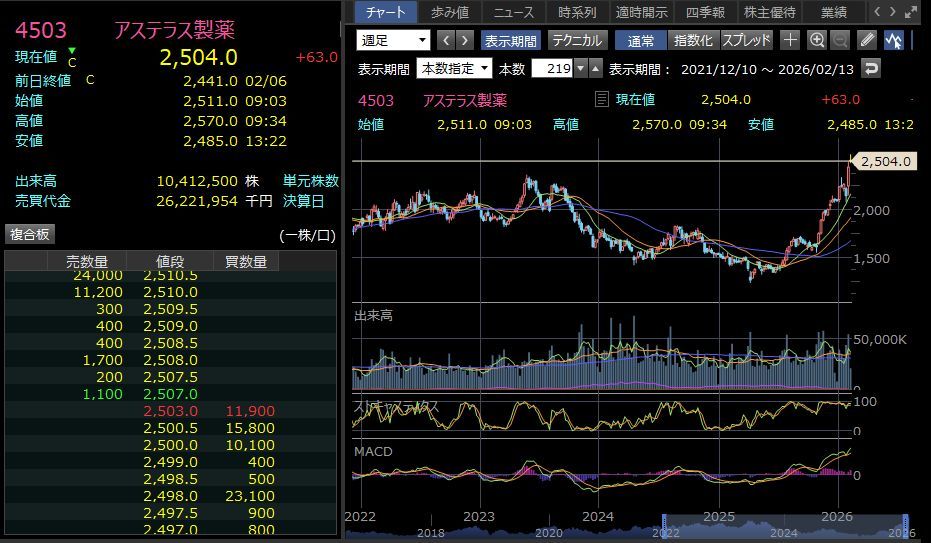The height and width of the screenshot is (543, 931).
Task: Click the ストキャスティクス panel label
Action: point(396,407)
